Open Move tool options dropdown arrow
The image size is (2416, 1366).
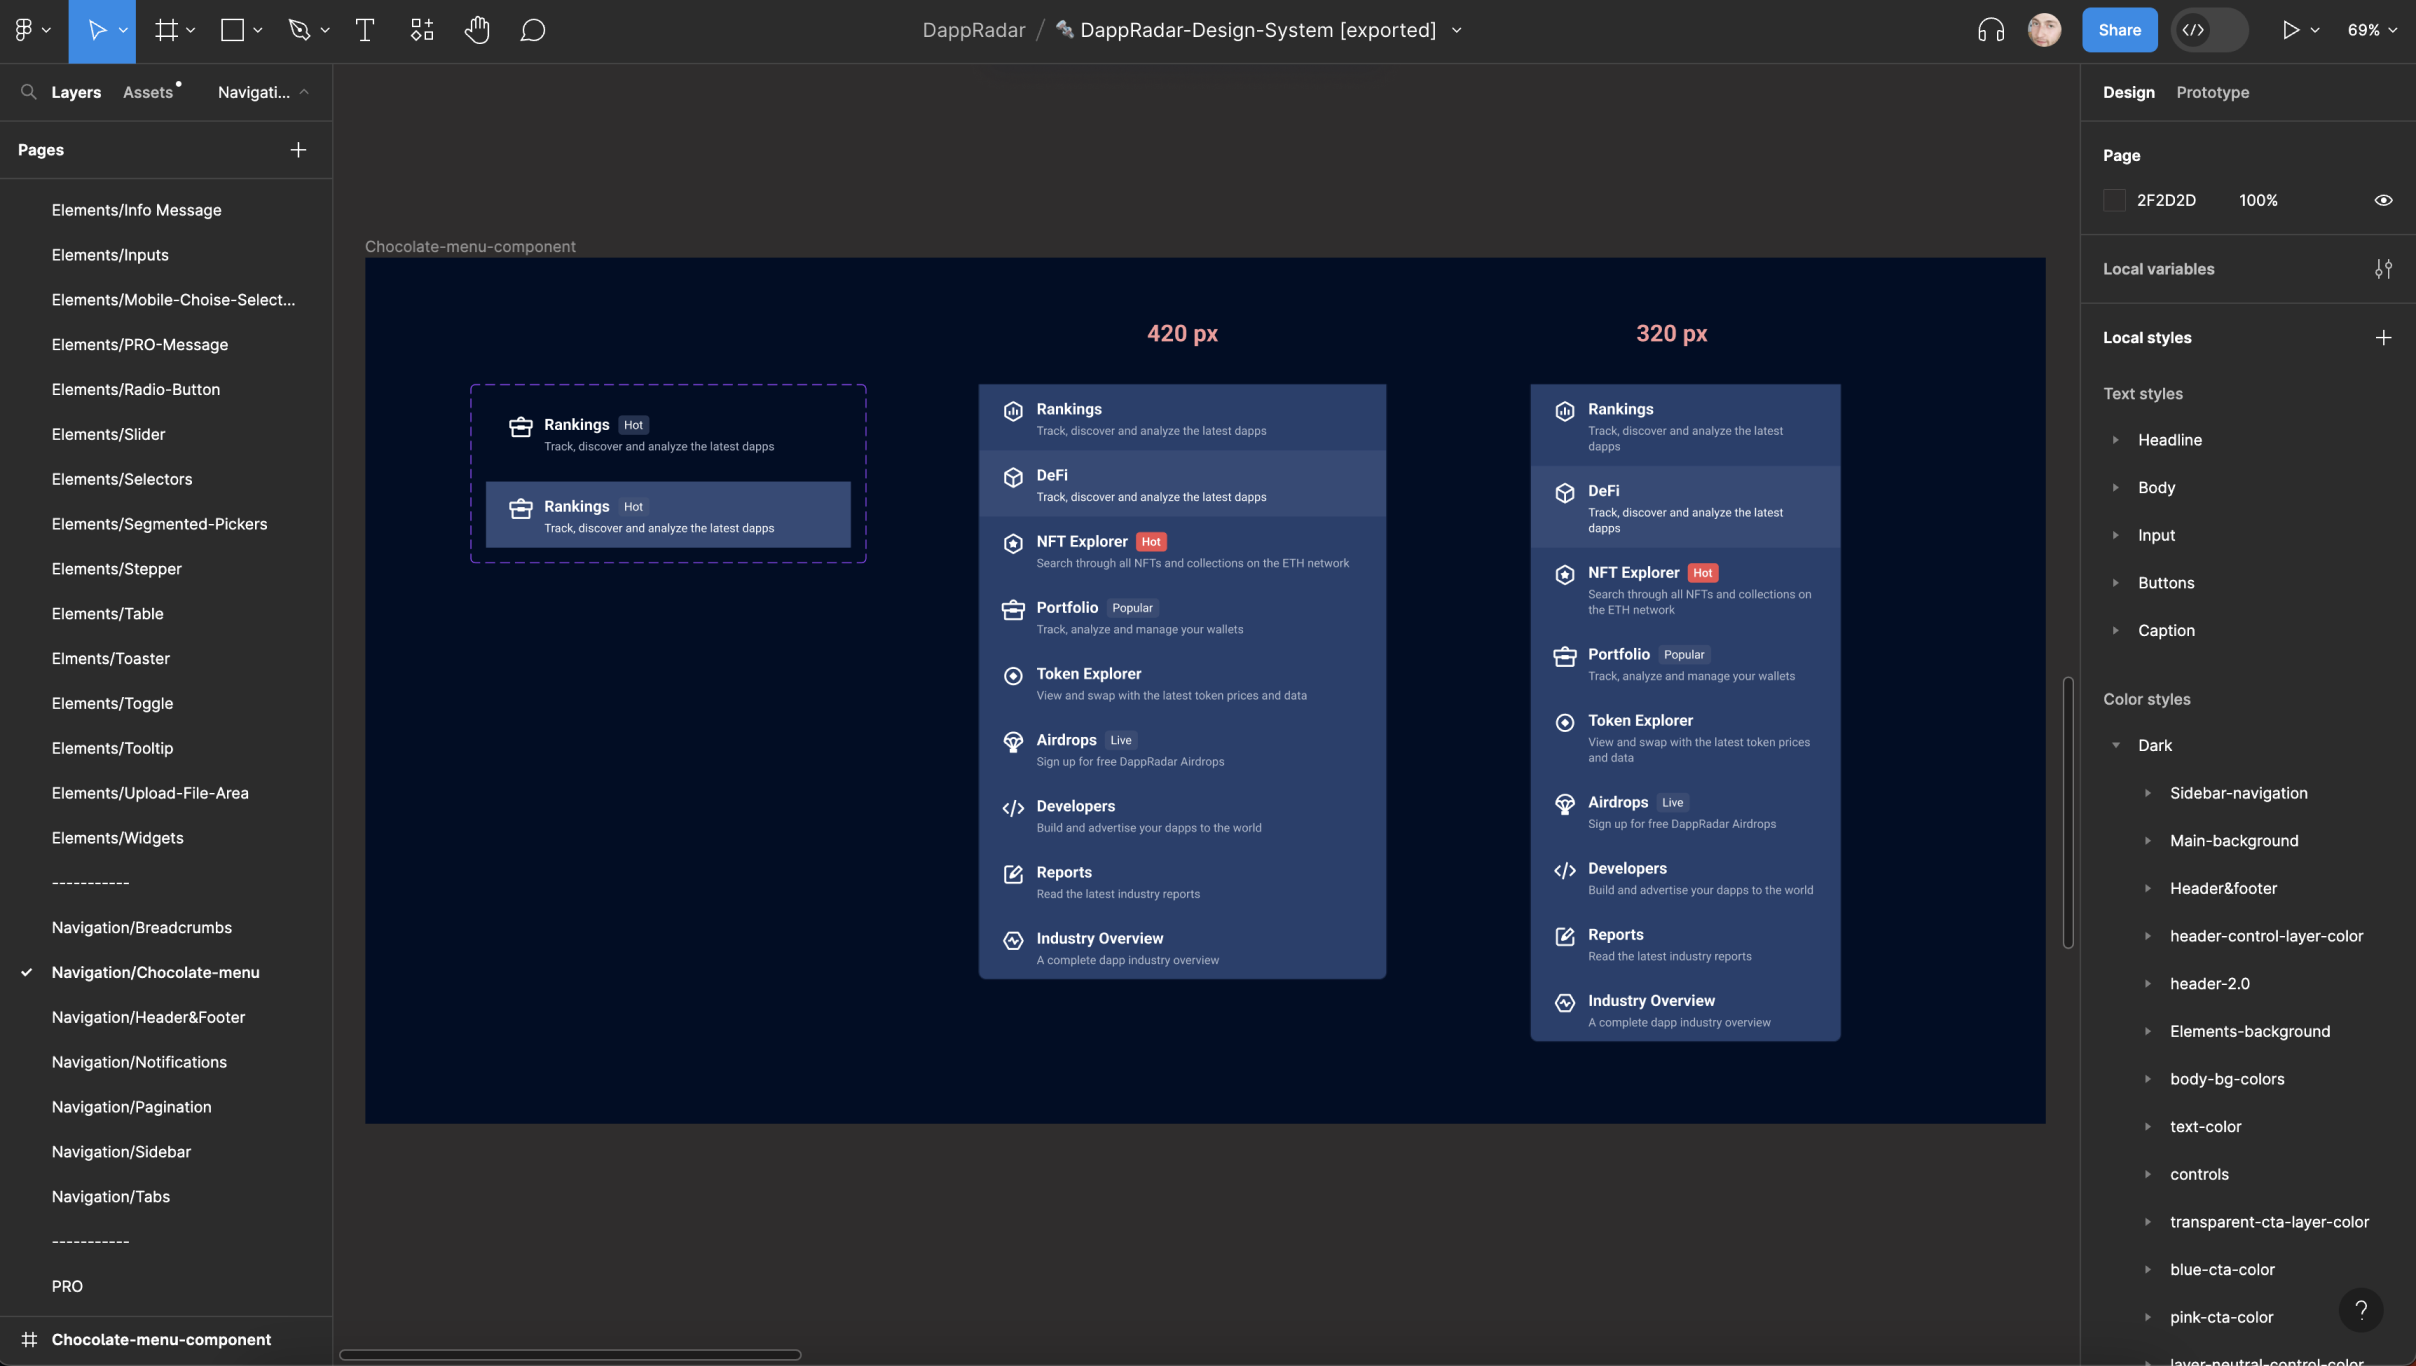(123, 31)
